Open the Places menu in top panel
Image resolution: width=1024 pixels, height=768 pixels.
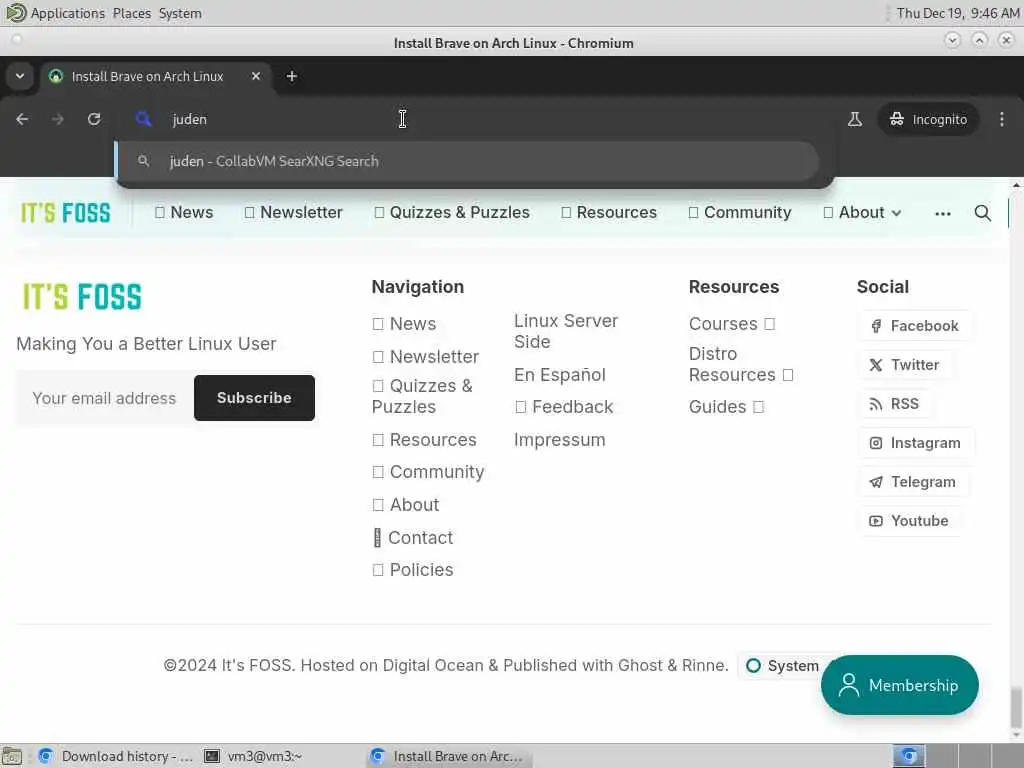click(131, 13)
